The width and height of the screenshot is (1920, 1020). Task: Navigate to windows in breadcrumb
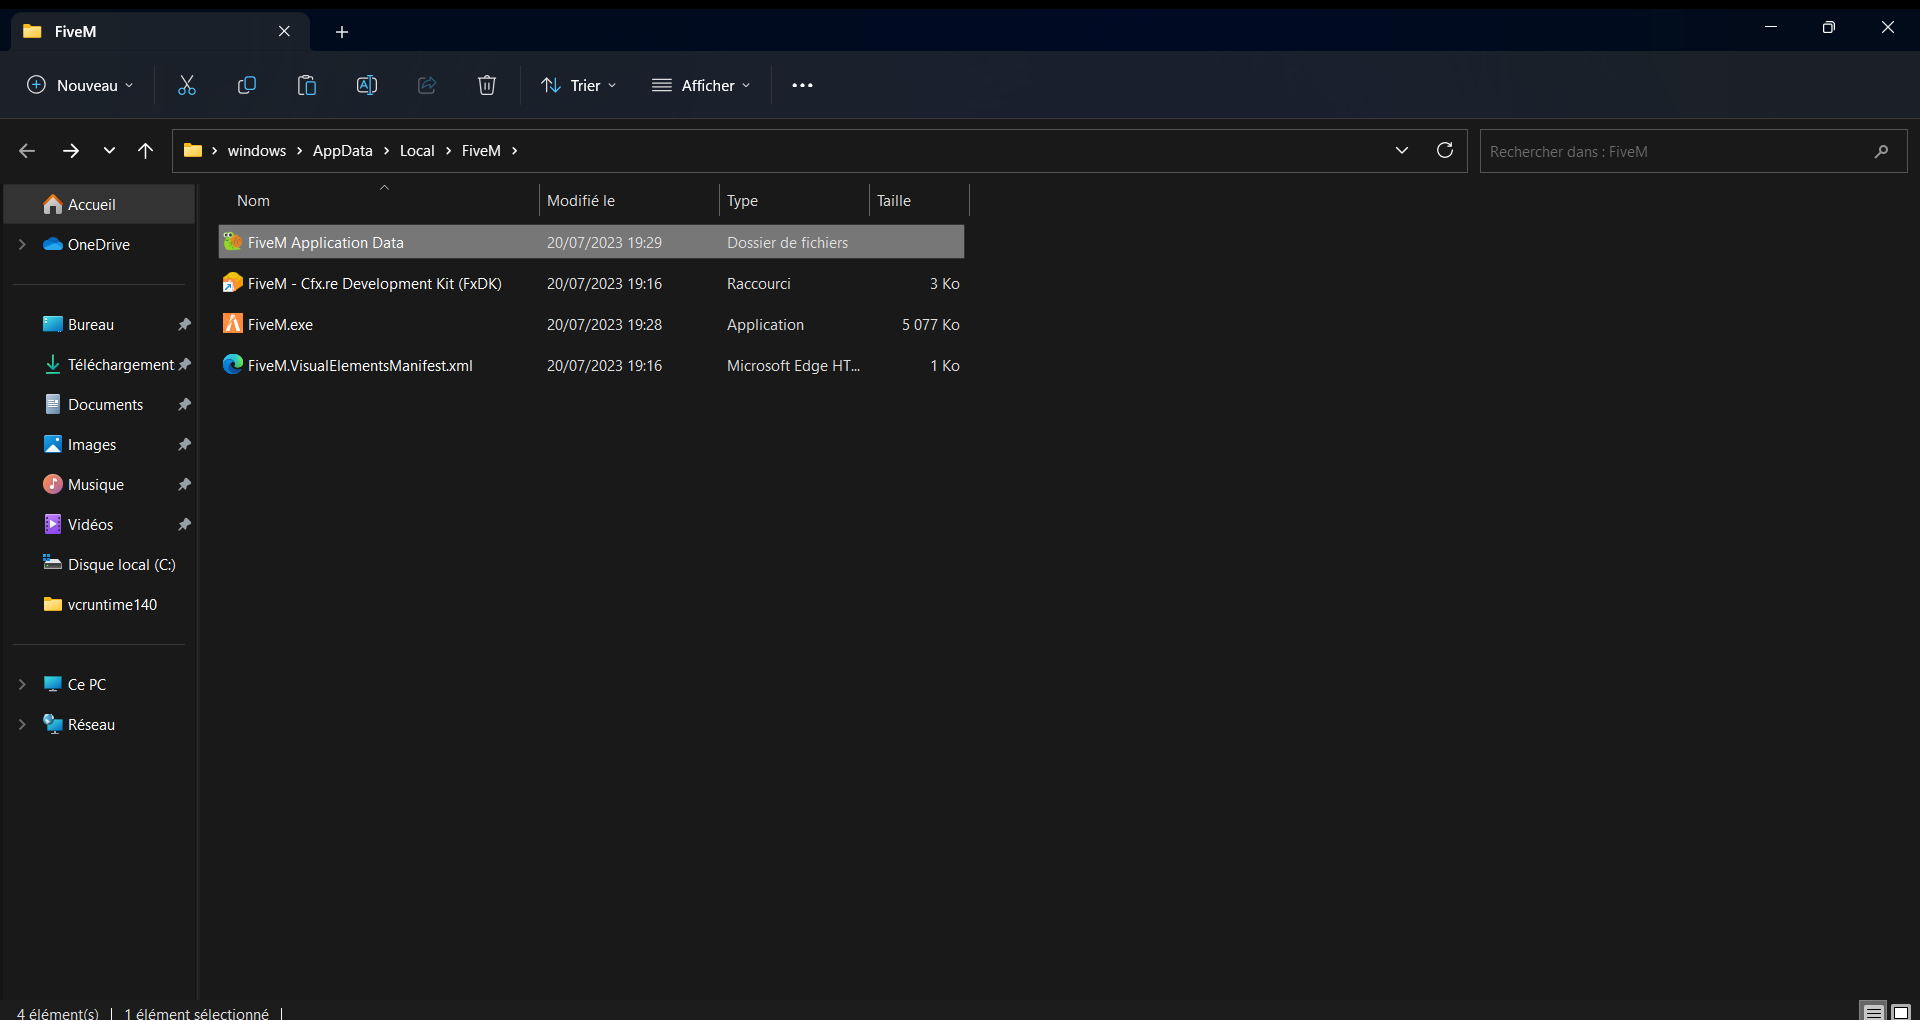257,151
